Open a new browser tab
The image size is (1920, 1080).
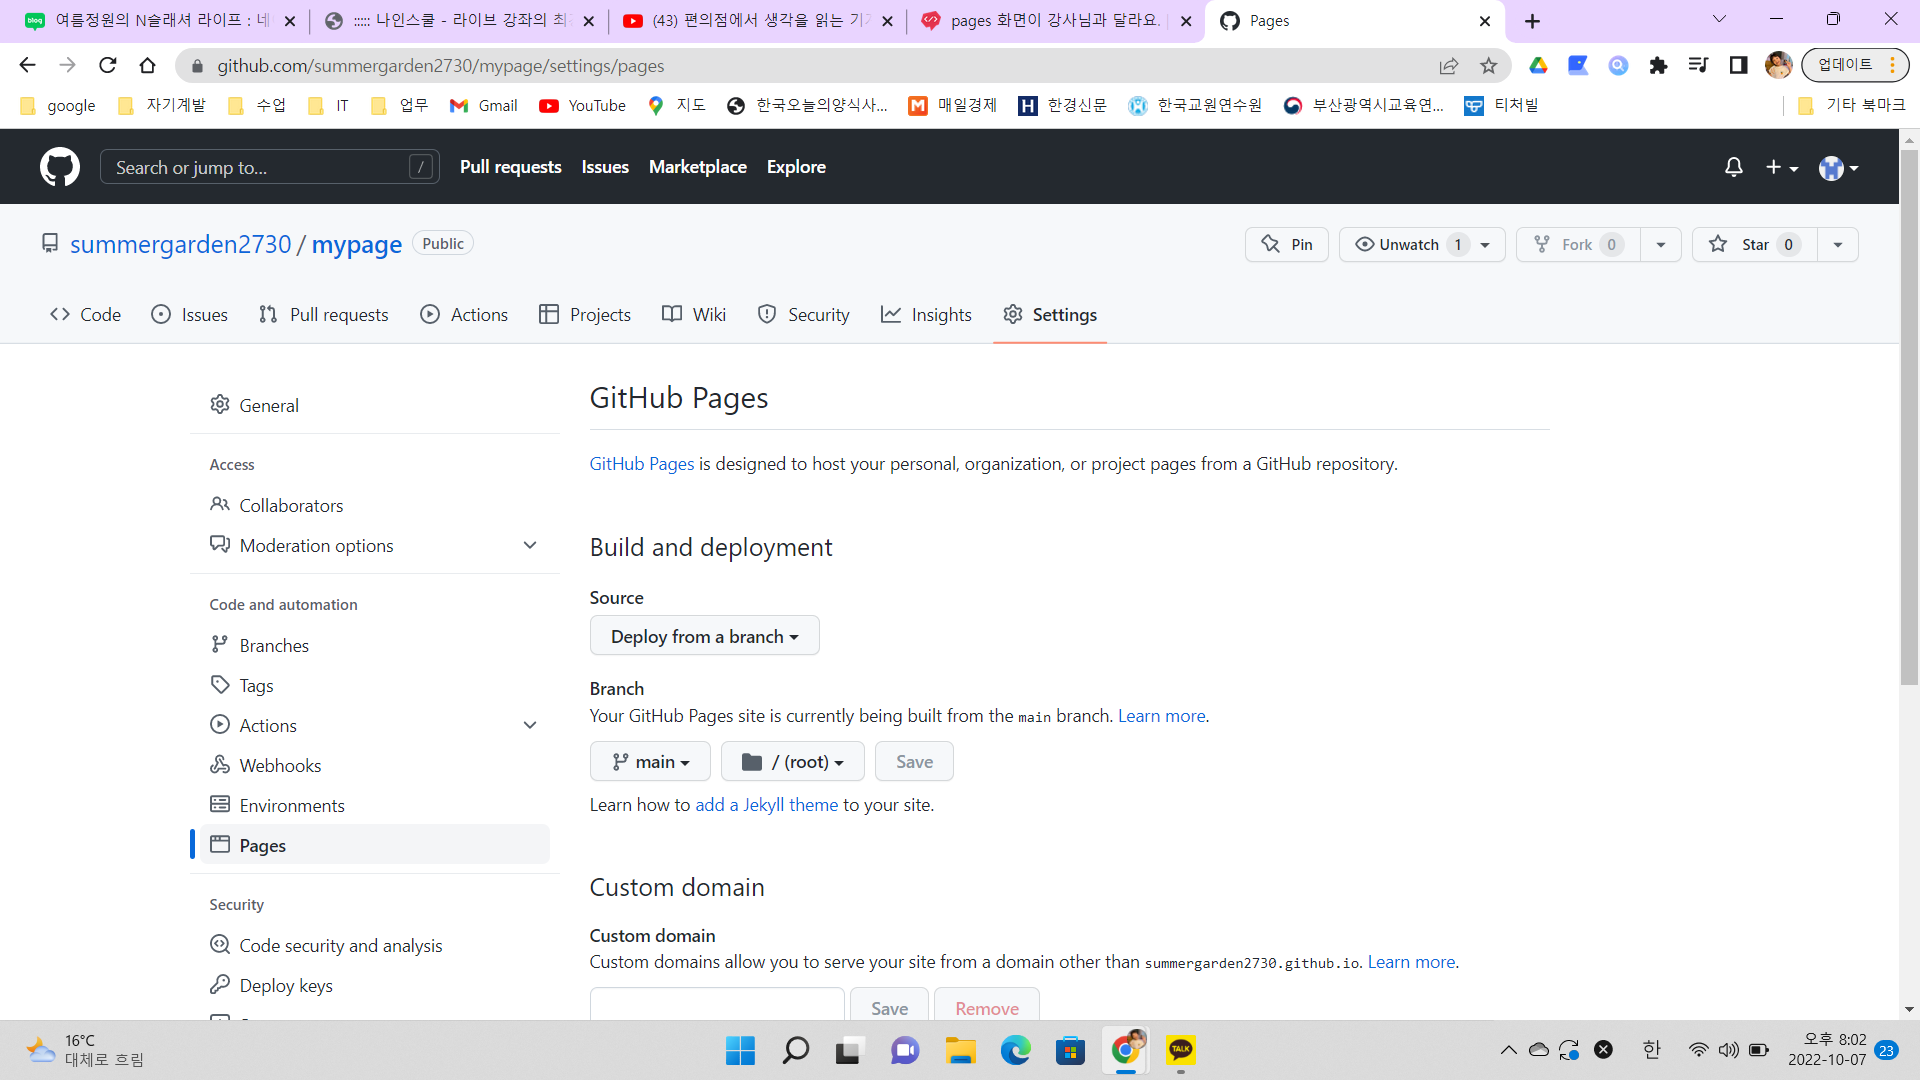coord(1532,21)
